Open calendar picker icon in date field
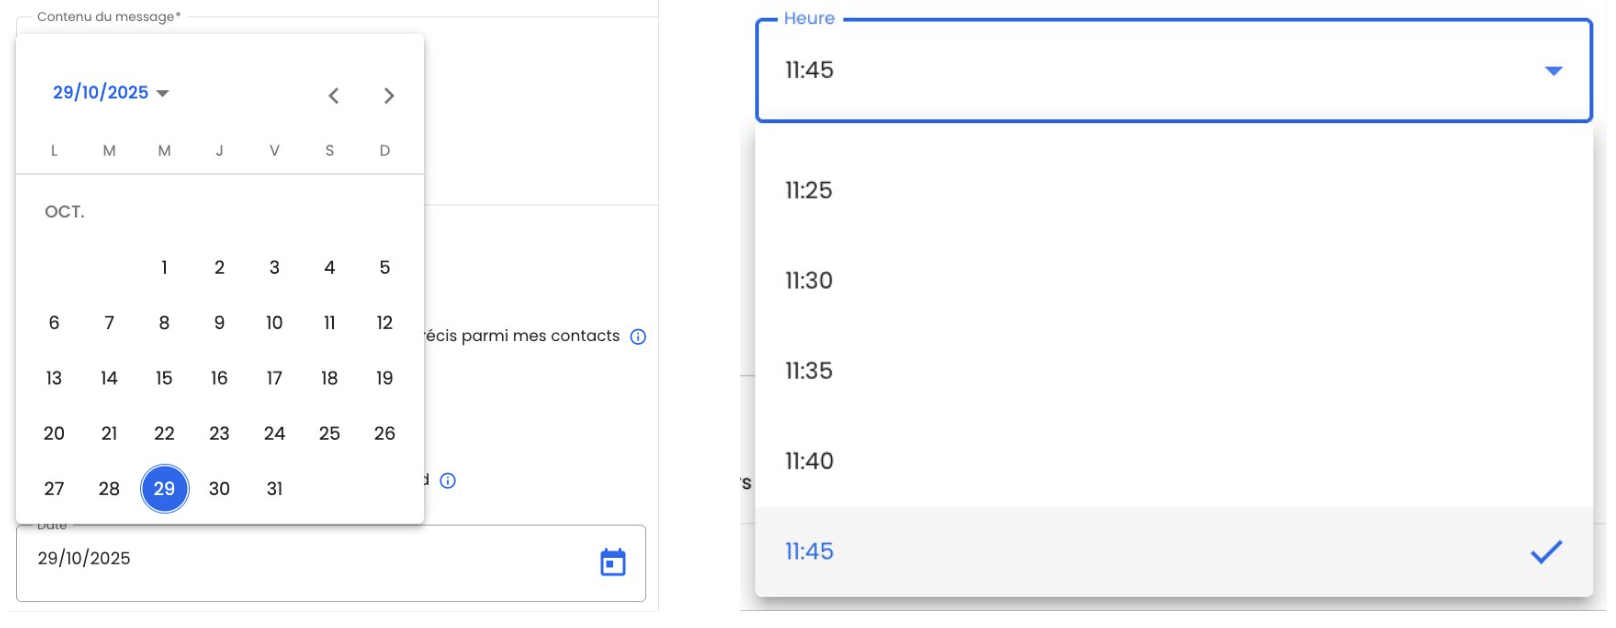Viewport: 1616px width, 628px height. [x=613, y=562]
